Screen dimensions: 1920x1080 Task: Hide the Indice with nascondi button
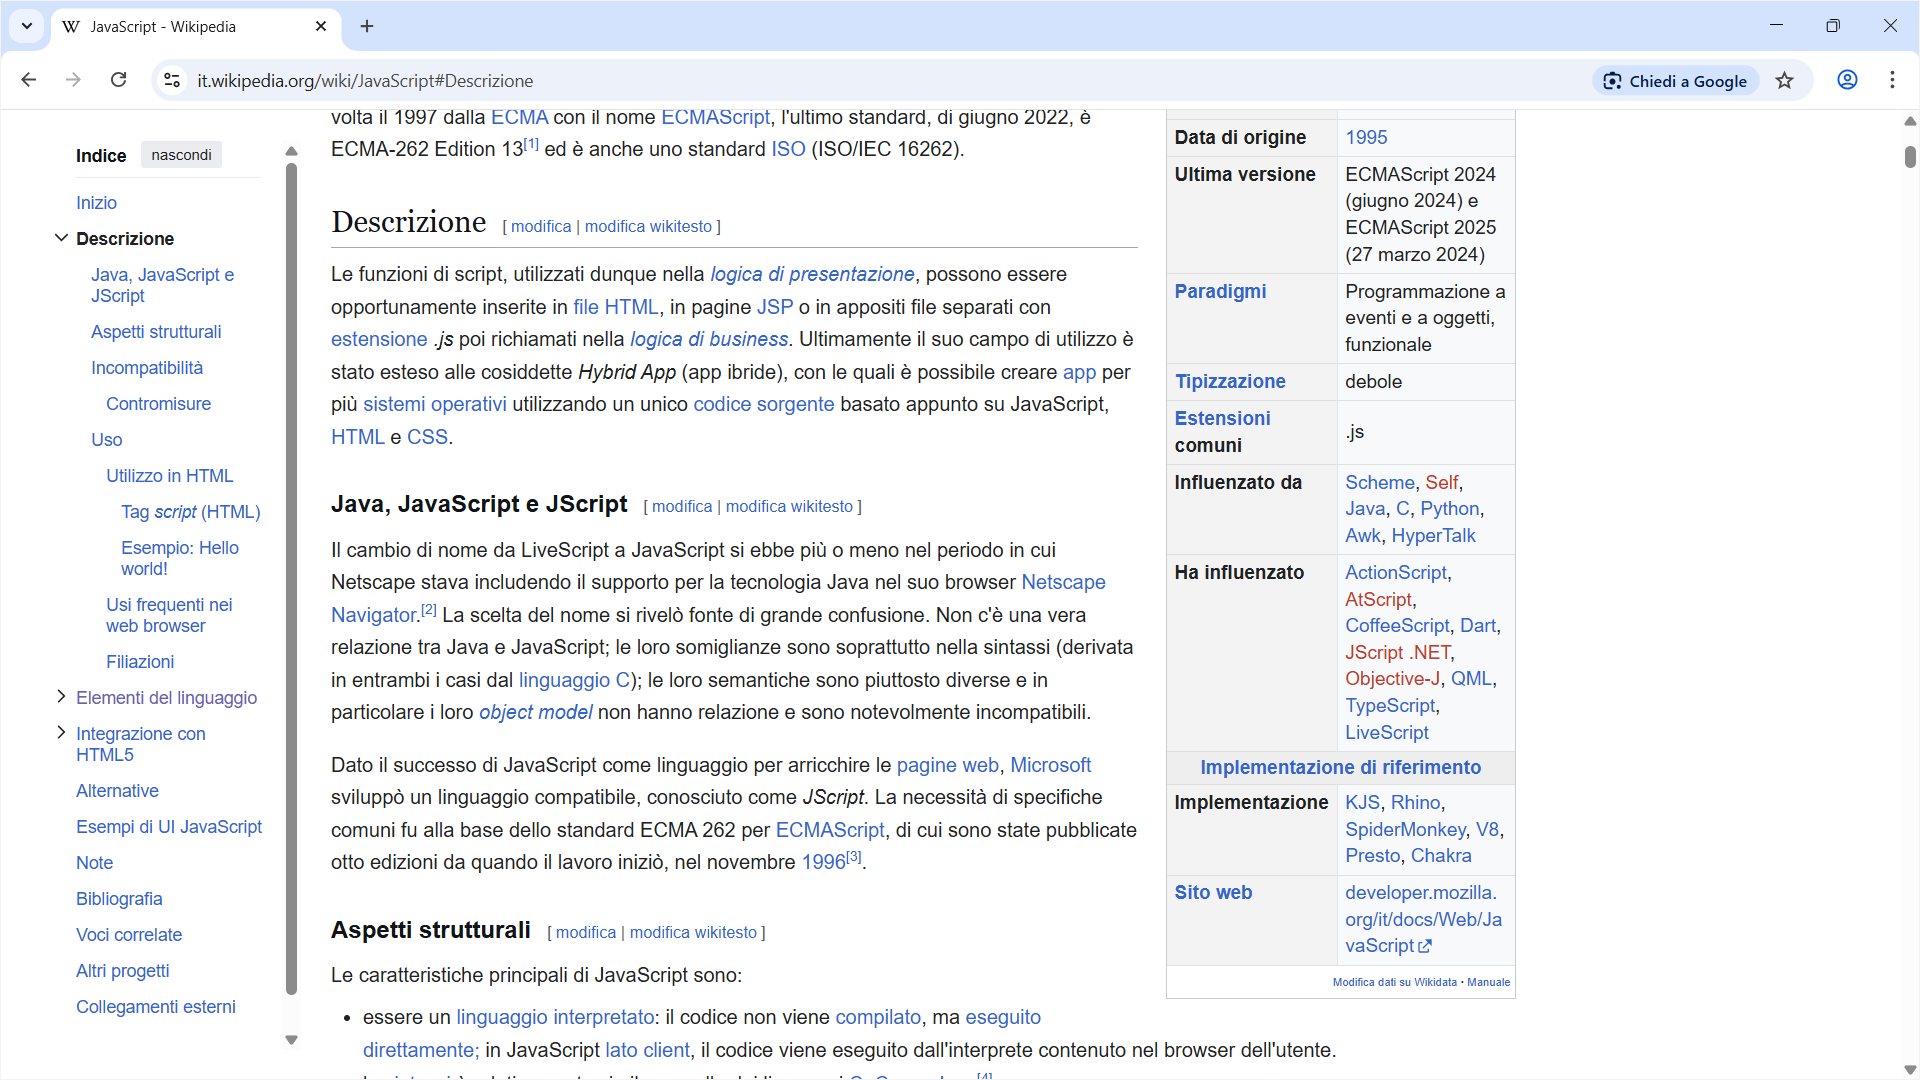pyautogui.click(x=181, y=155)
